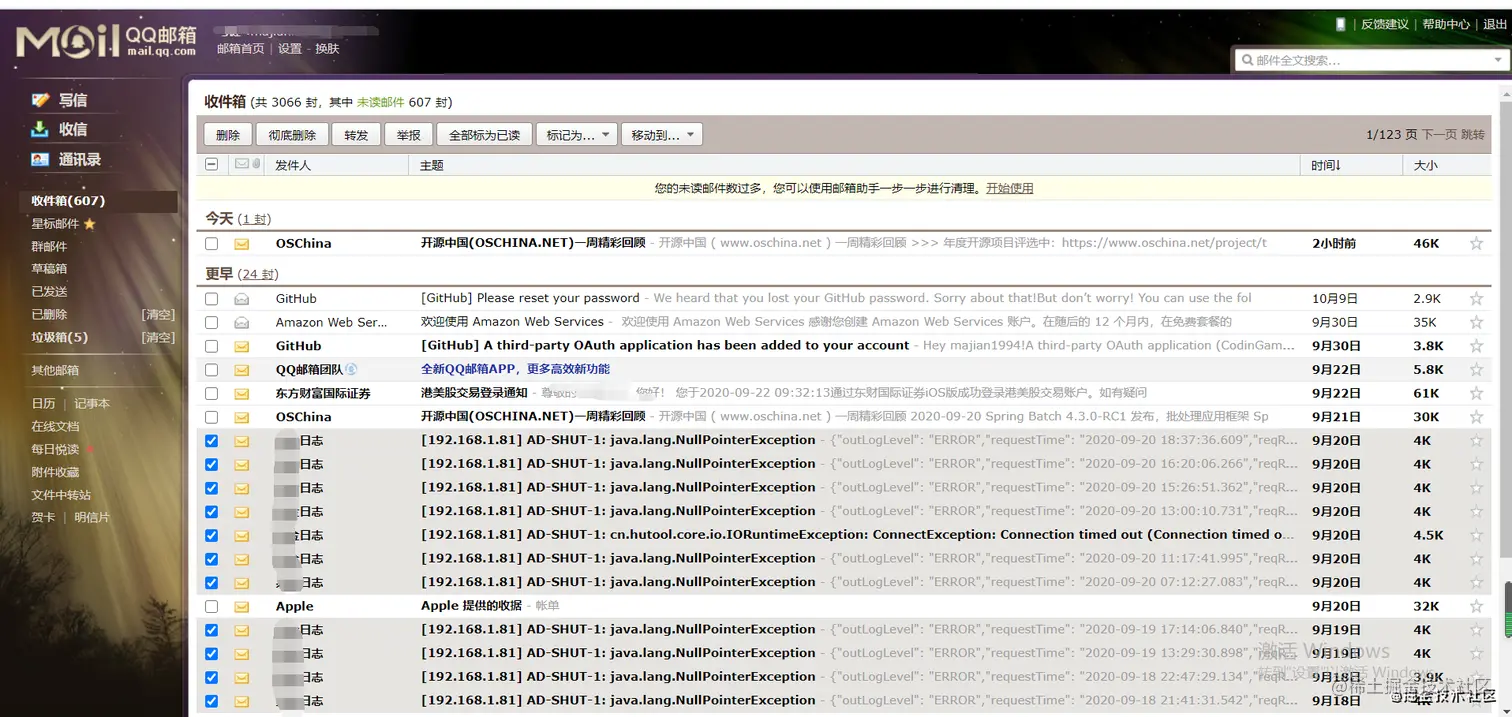
Task: Open the 草稿箱 folder
Action: pos(49,269)
